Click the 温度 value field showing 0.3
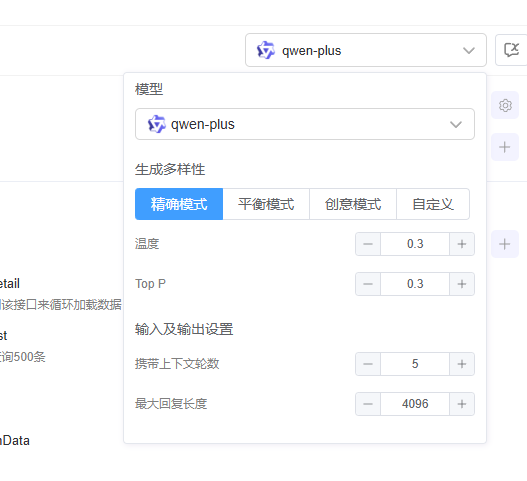This screenshot has width=527, height=481. coord(415,244)
